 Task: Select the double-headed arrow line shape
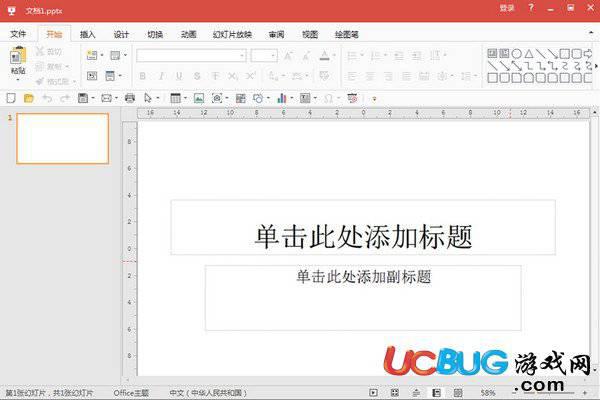coord(517,66)
